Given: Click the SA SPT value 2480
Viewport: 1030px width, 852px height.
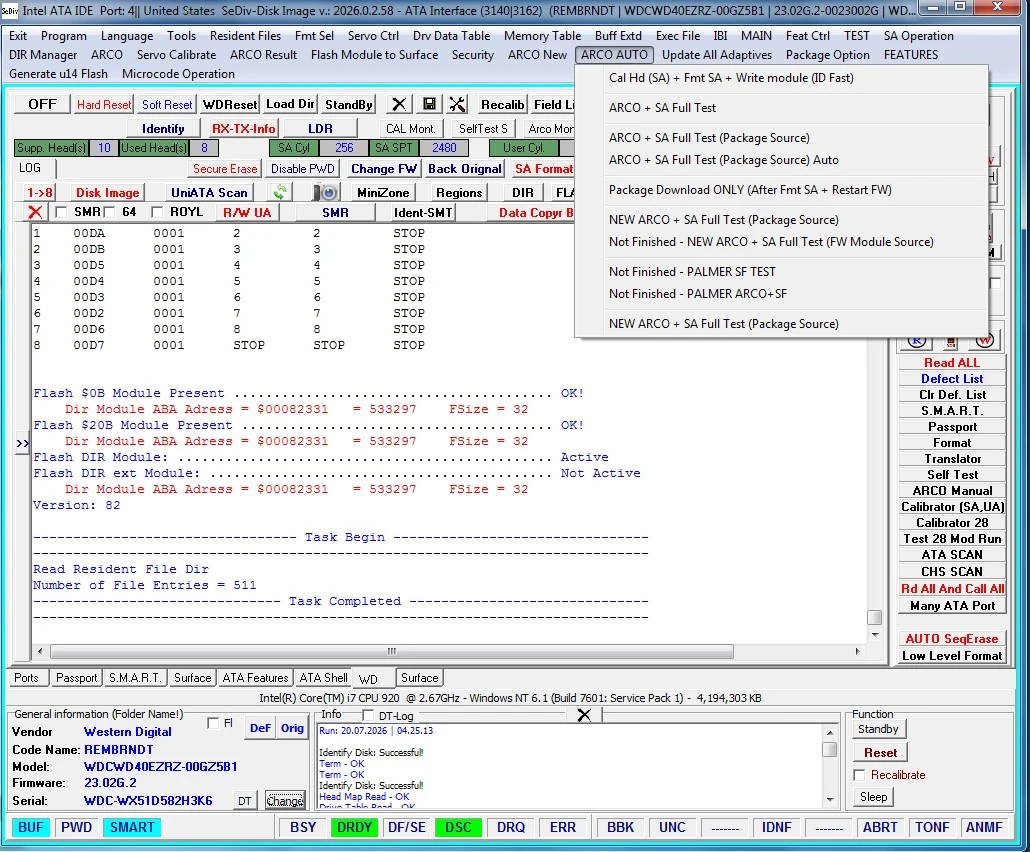Looking at the screenshot, I should [x=444, y=148].
